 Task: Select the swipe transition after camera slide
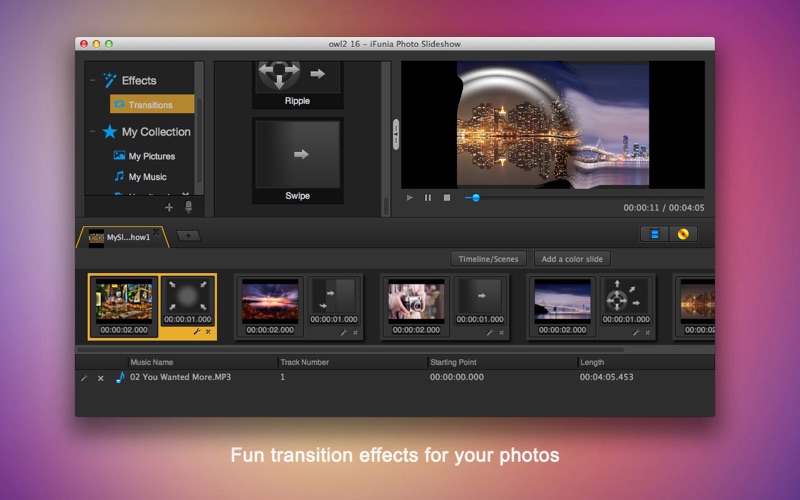point(480,296)
